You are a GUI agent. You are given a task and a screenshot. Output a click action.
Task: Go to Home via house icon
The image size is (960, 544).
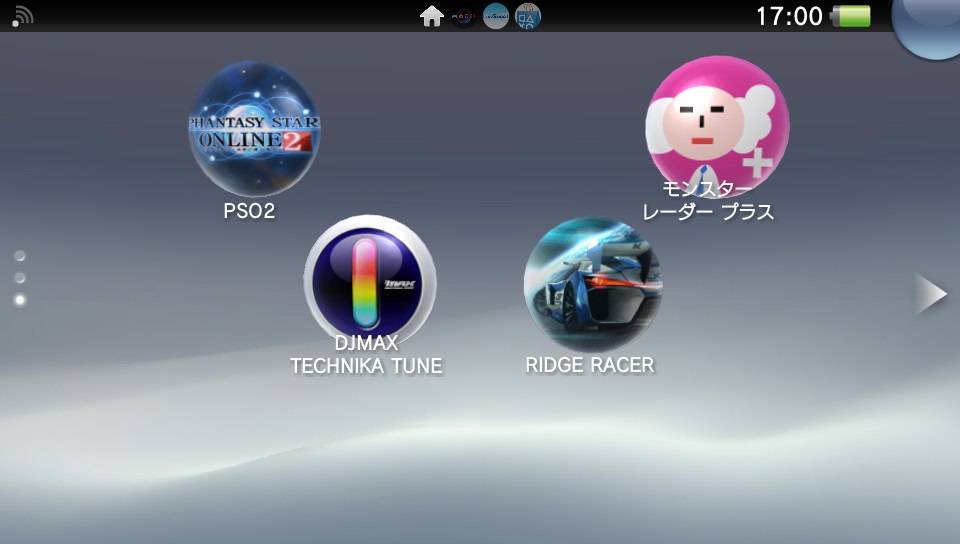point(432,17)
